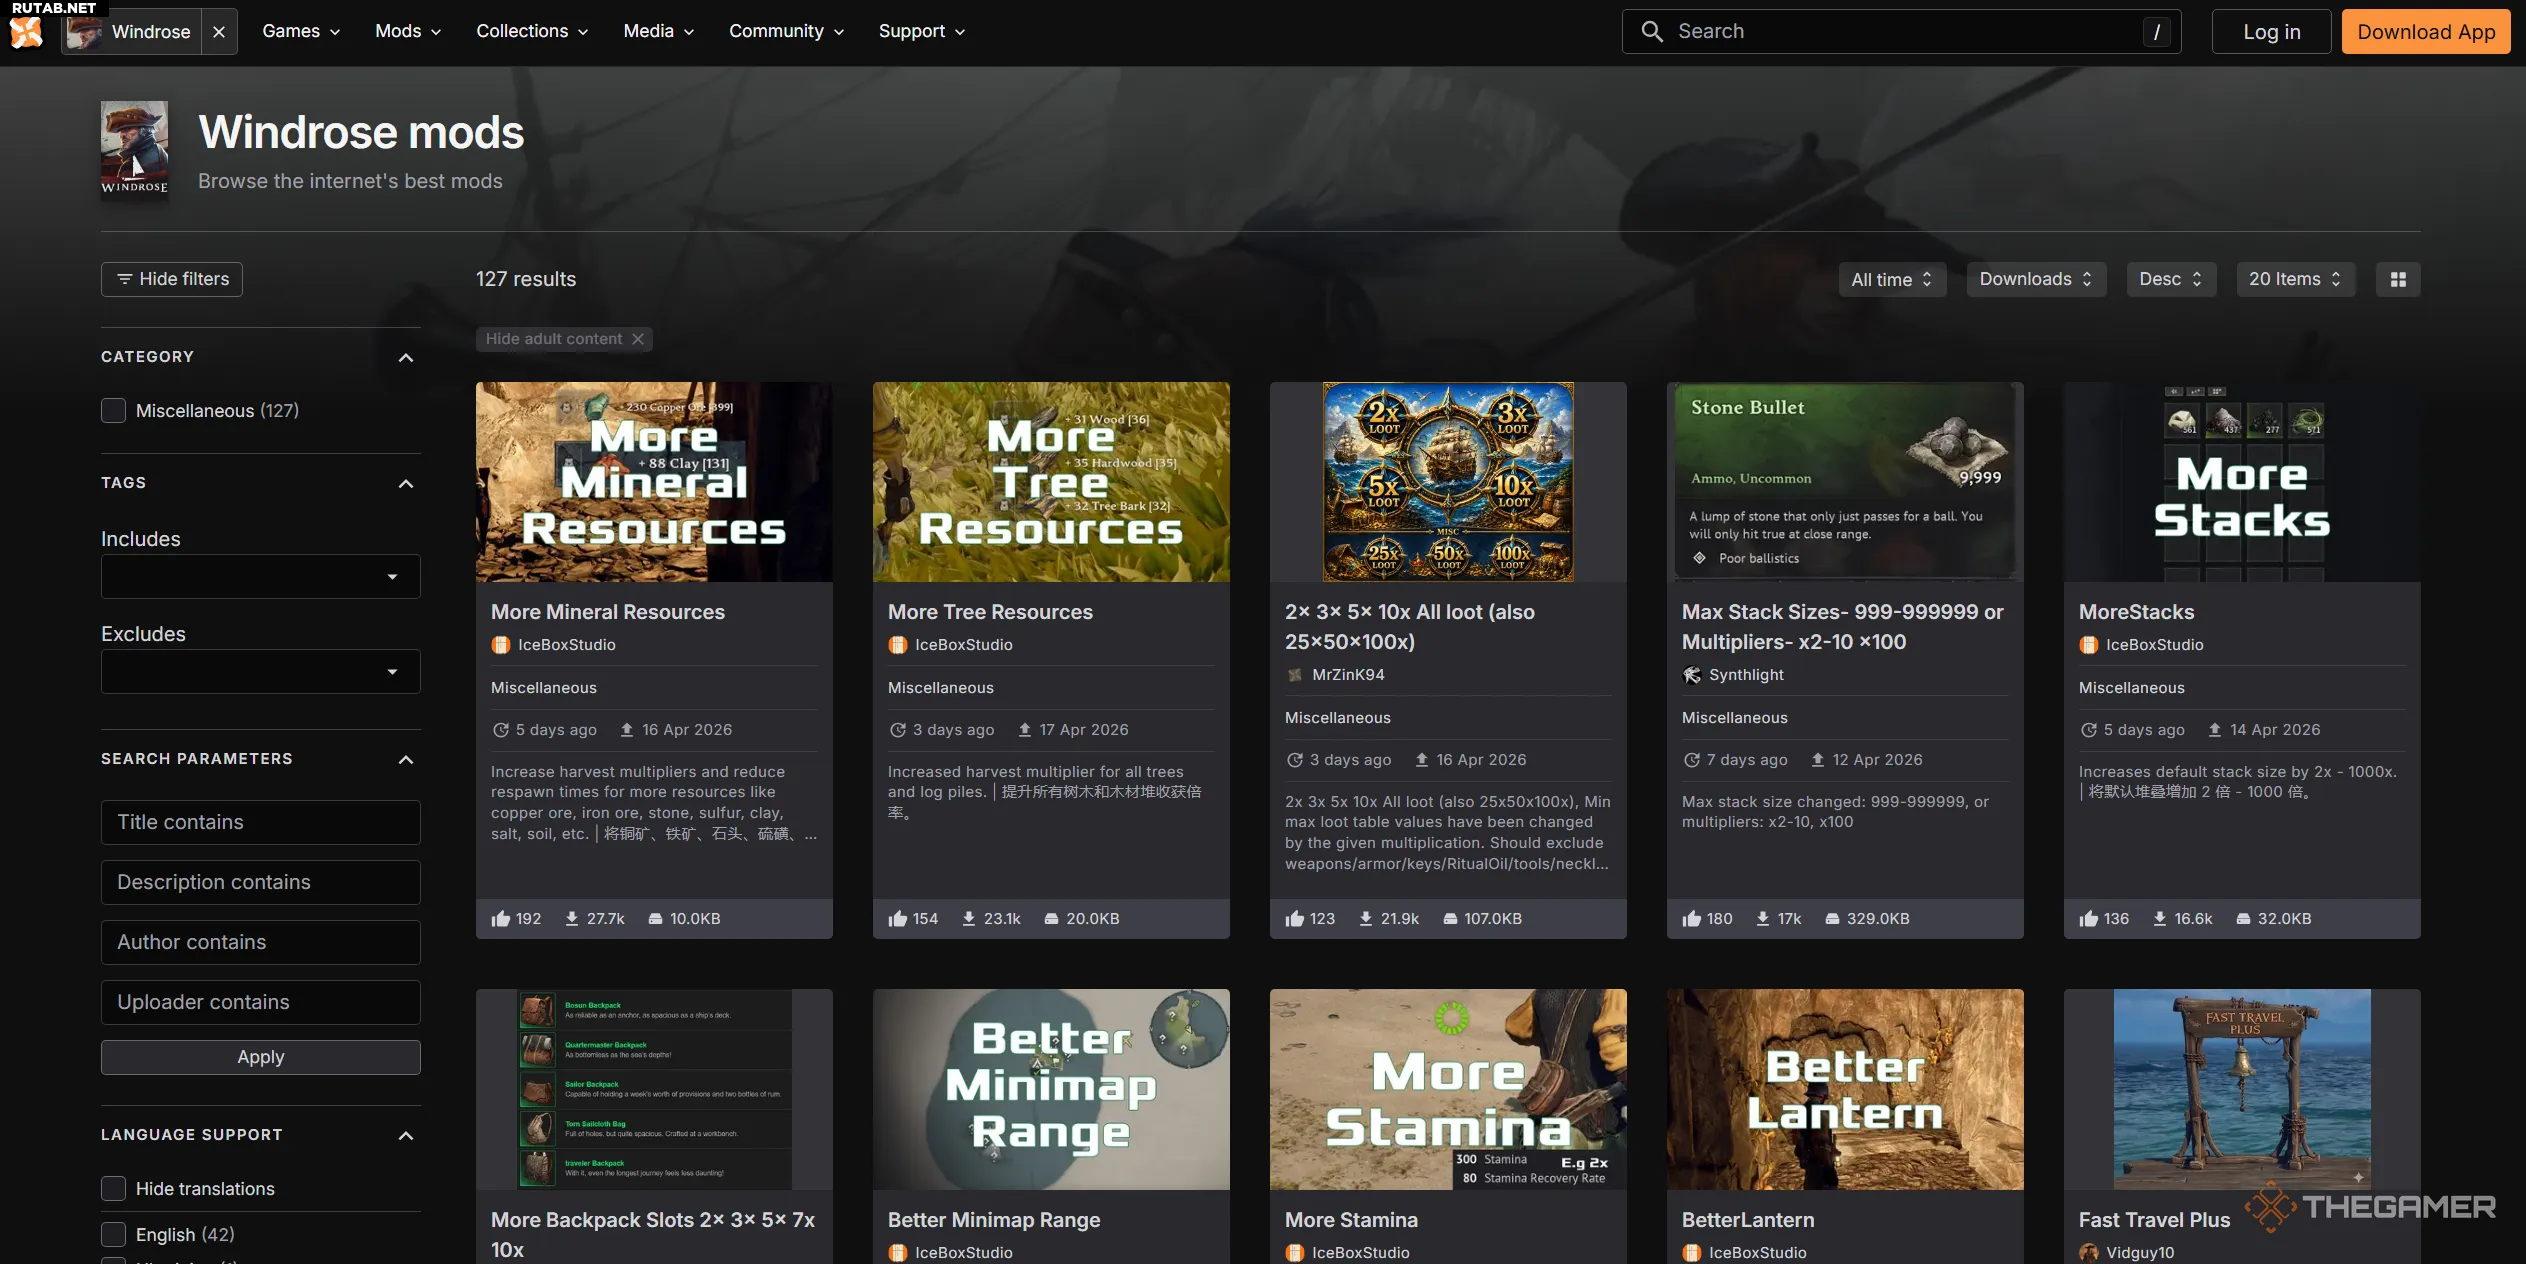The width and height of the screenshot is (2526, 1264).
Task: Open the Community menu
Action: click(x=786, y=32)
